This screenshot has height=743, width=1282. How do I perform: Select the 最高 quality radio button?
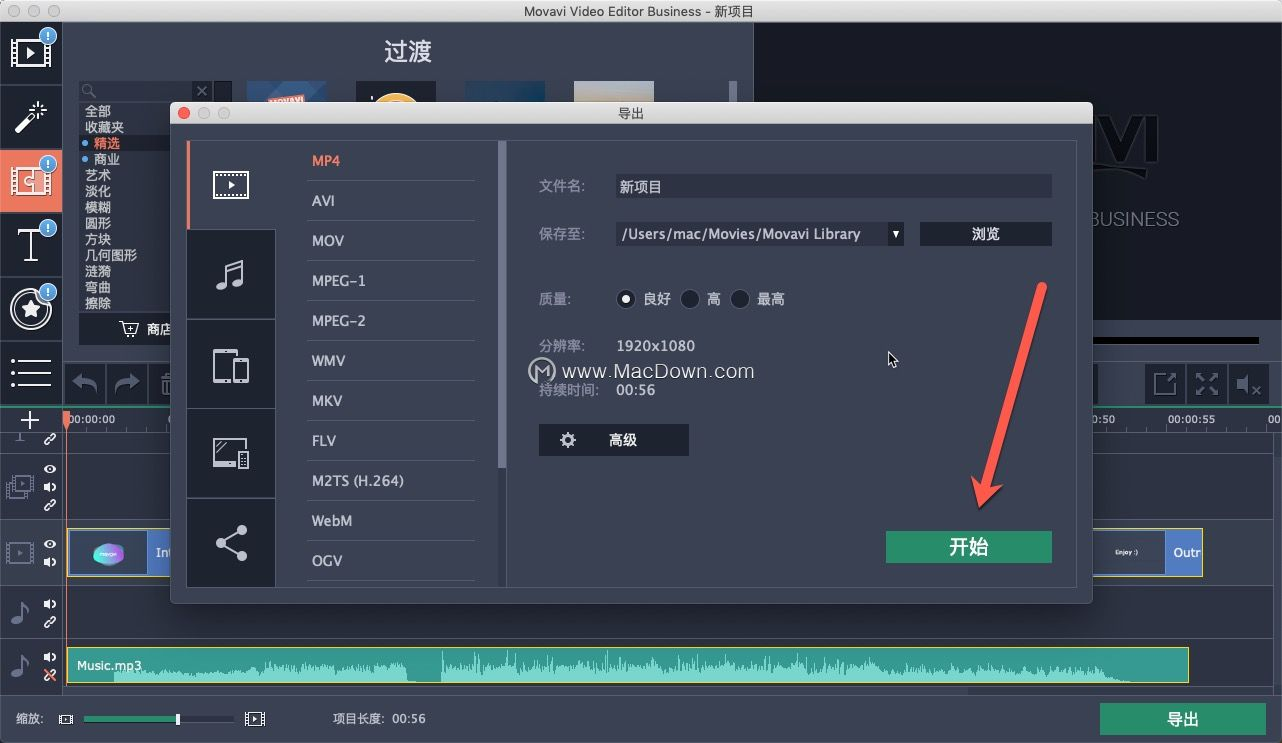[740, 299]
